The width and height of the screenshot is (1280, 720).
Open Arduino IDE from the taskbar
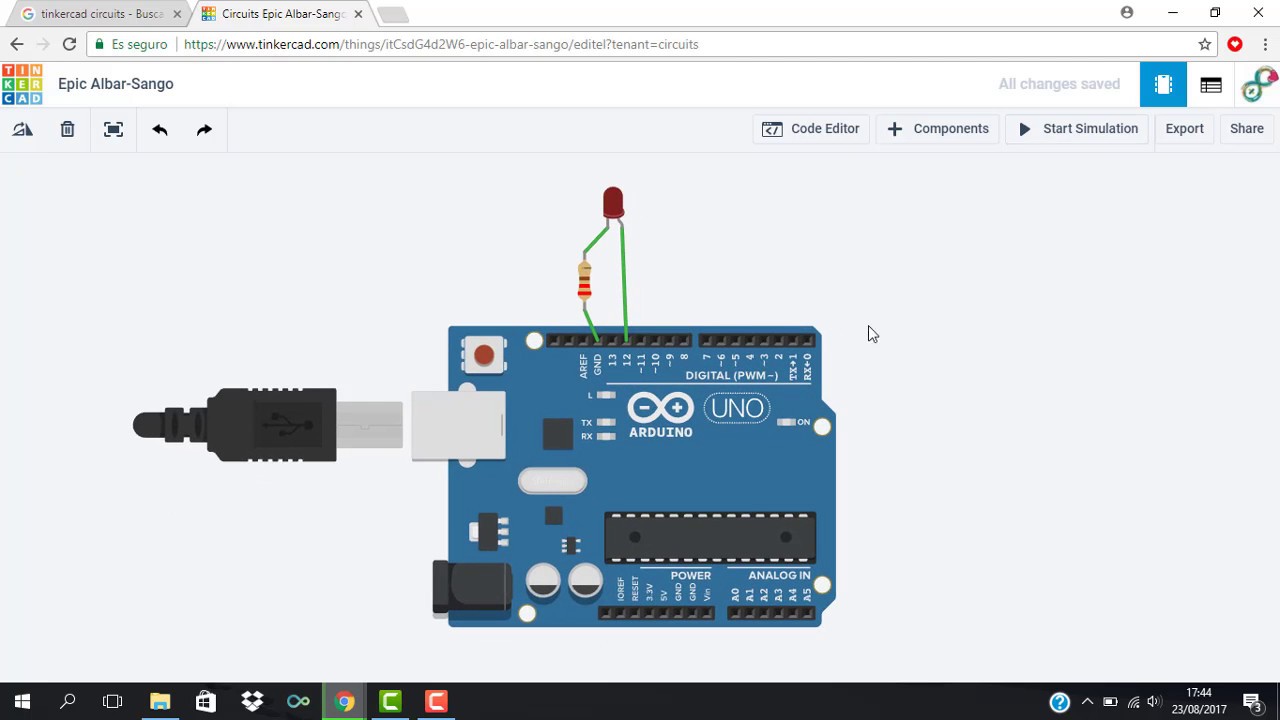tap(298, 702)
